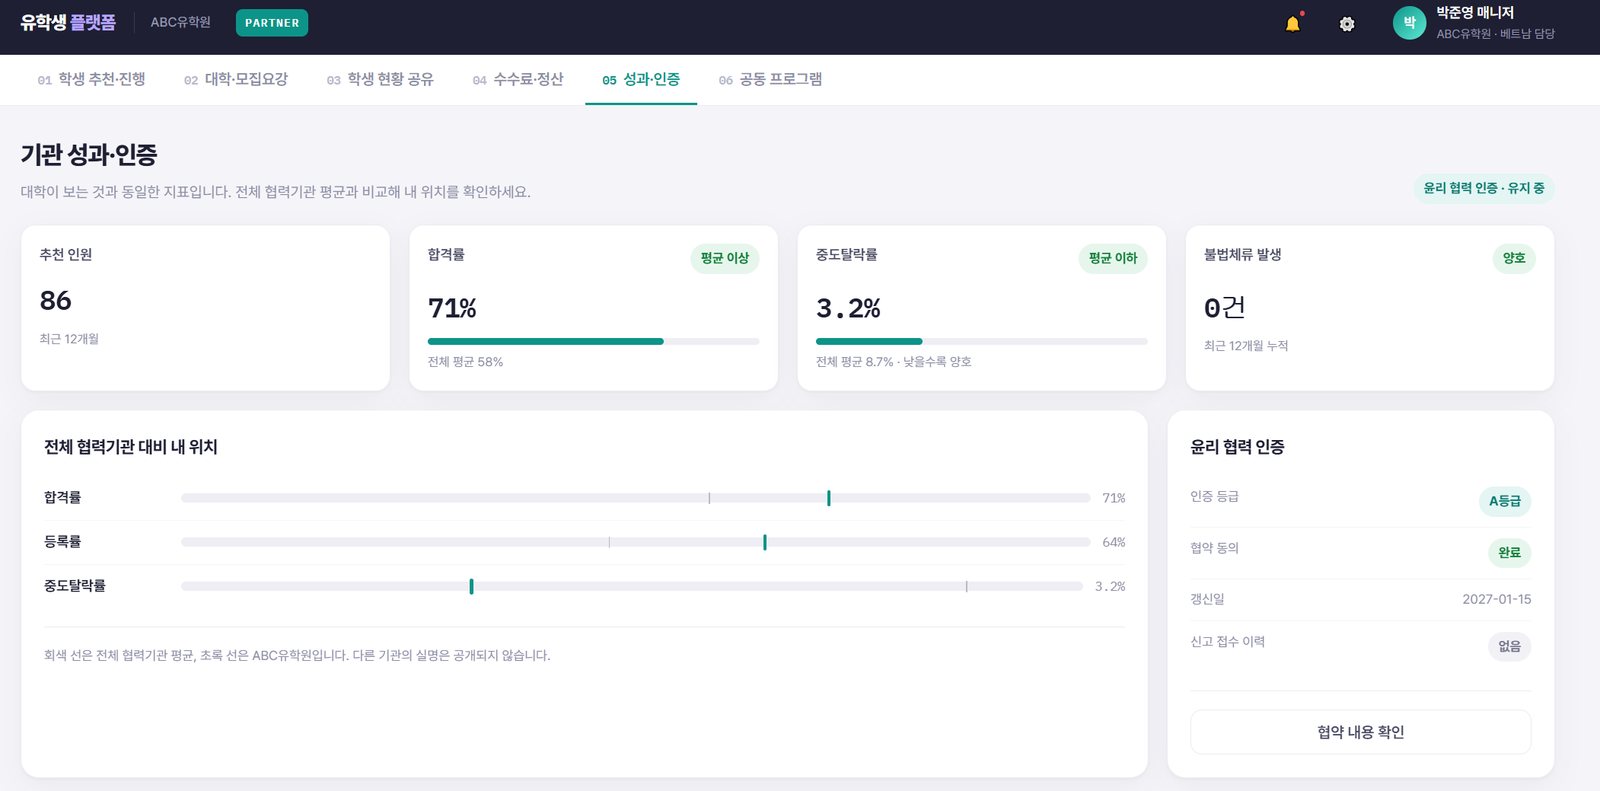Click the 양호 badge on 불법체류 card
Screen dimensions: 1600x791
click(1514, 258)
